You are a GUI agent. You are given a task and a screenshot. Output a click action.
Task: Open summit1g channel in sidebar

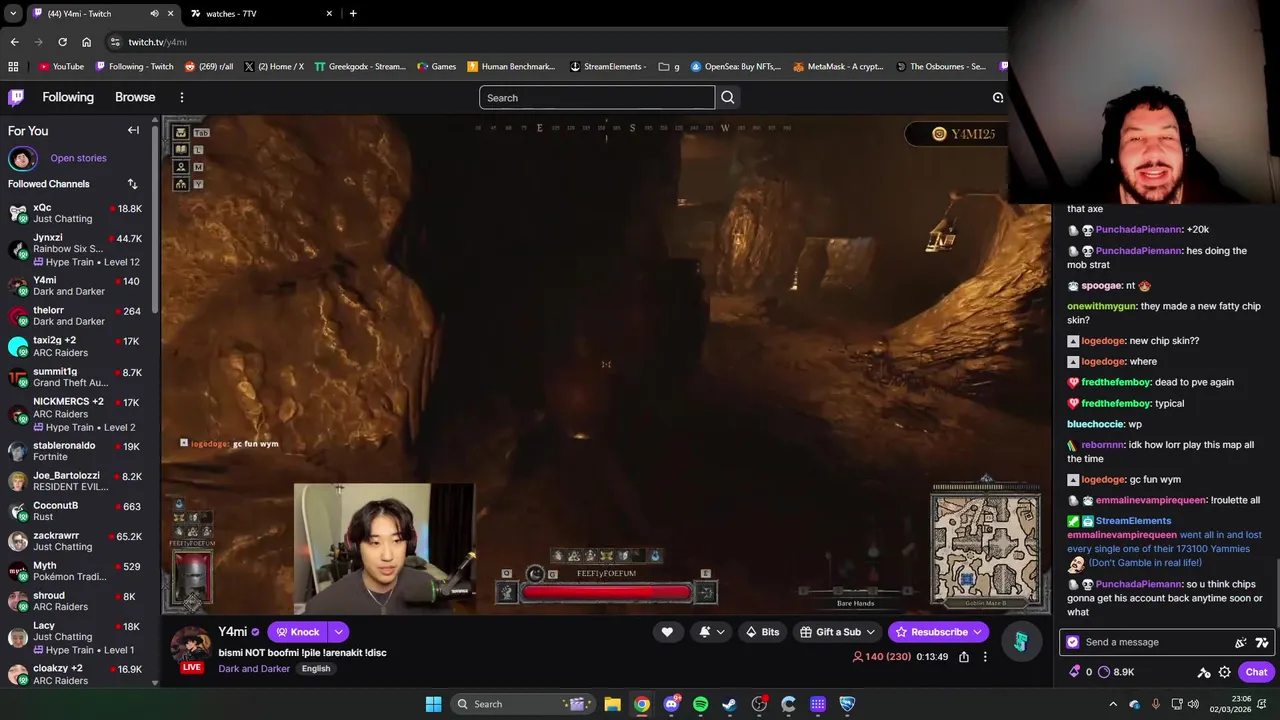[75, 377]
